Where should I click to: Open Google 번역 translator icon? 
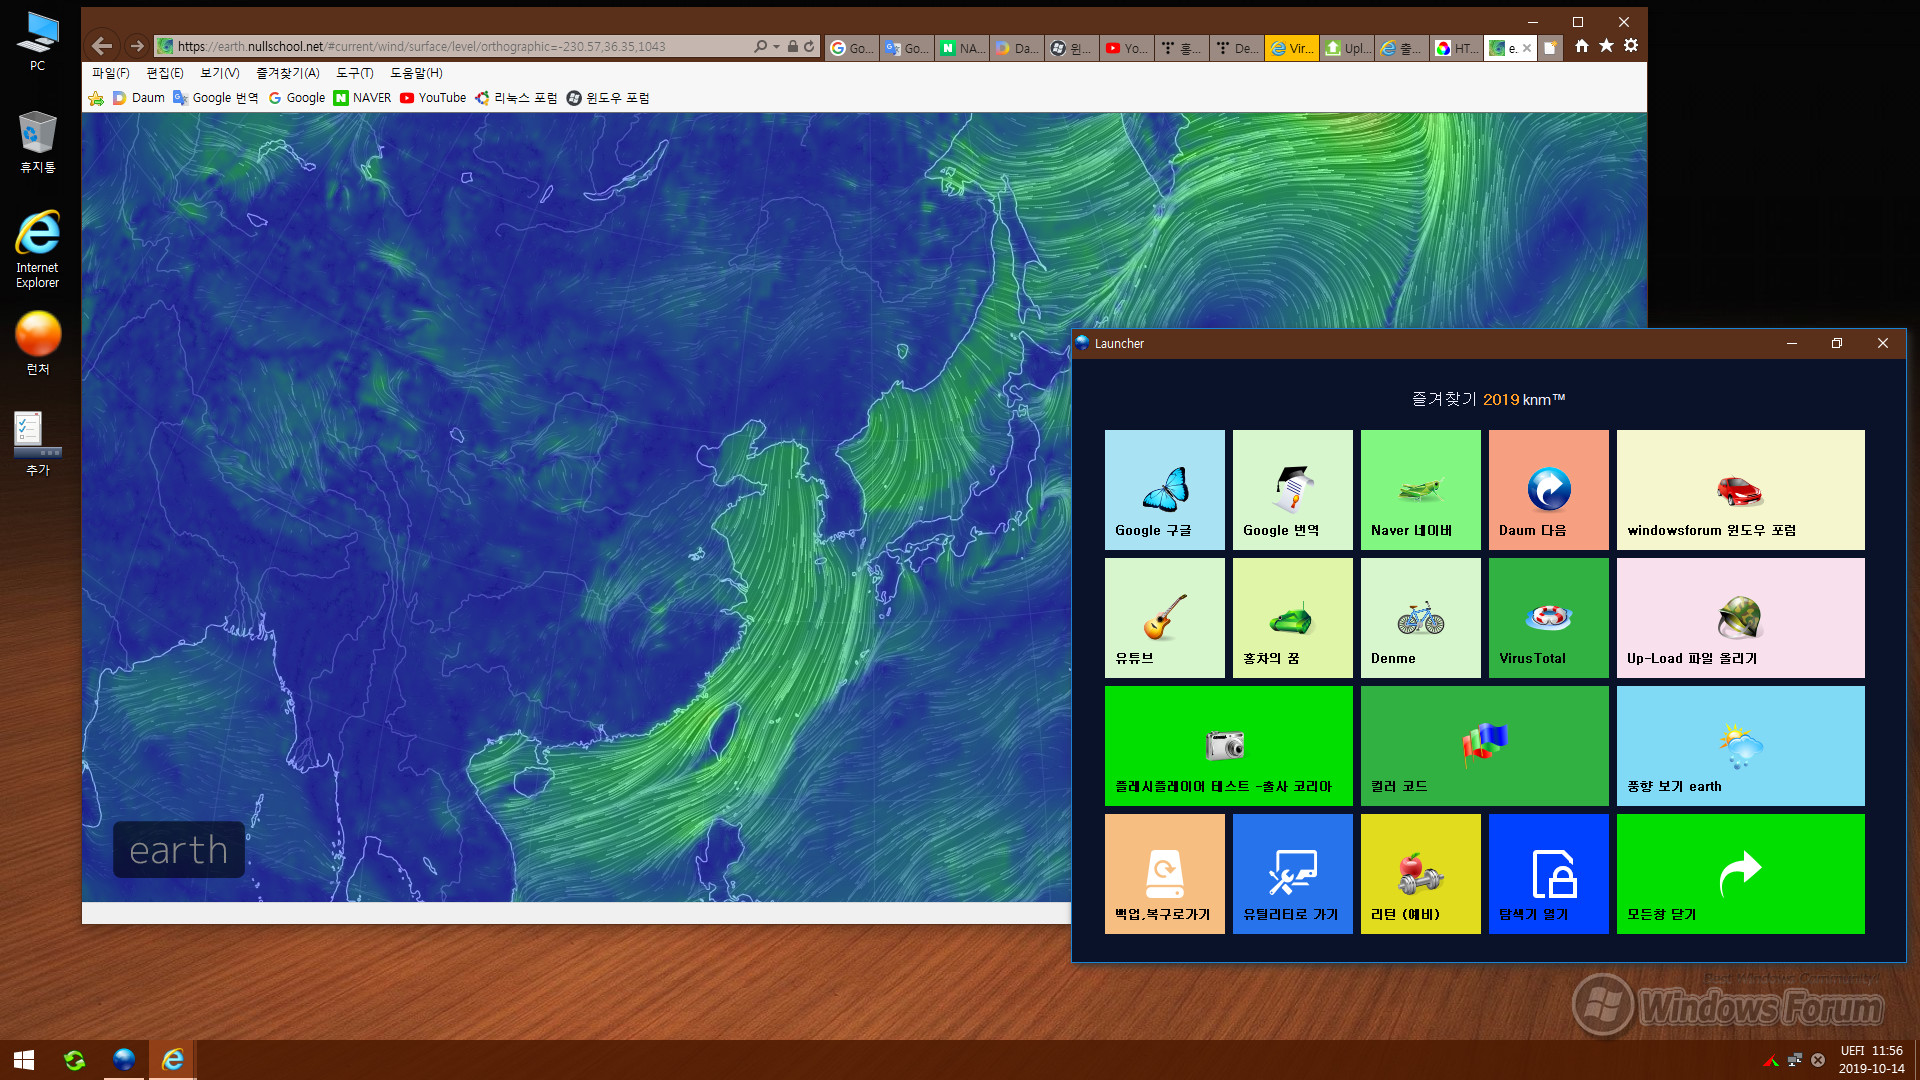(1291, 489)
